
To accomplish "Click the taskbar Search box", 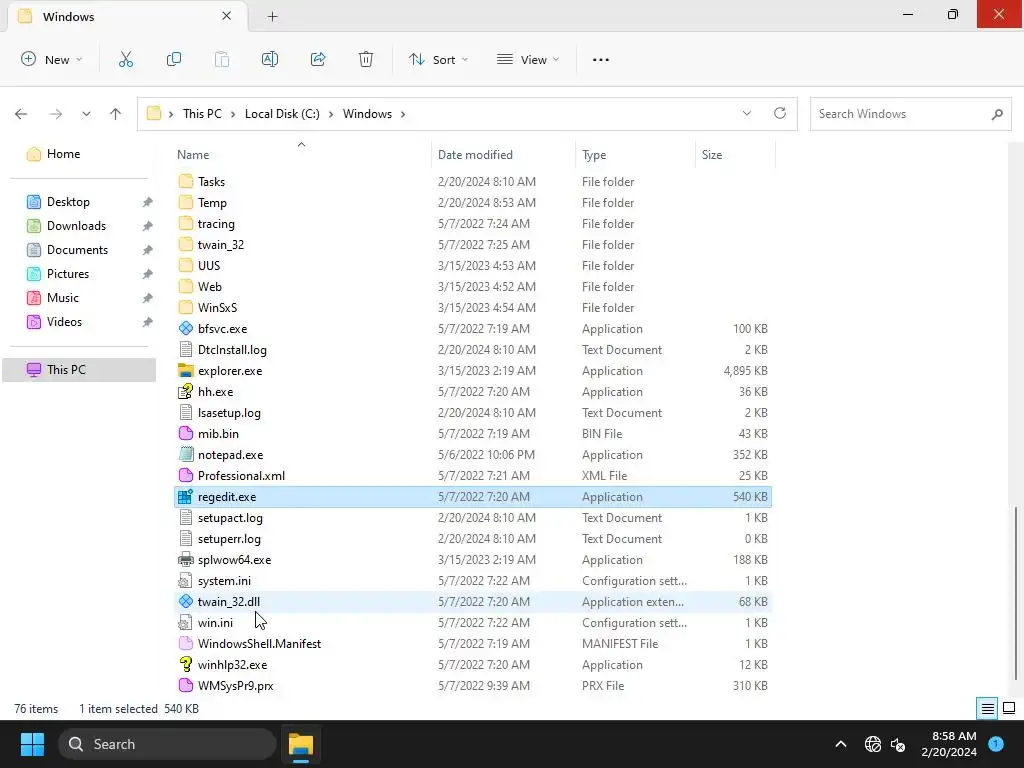I will pos(167,744).
